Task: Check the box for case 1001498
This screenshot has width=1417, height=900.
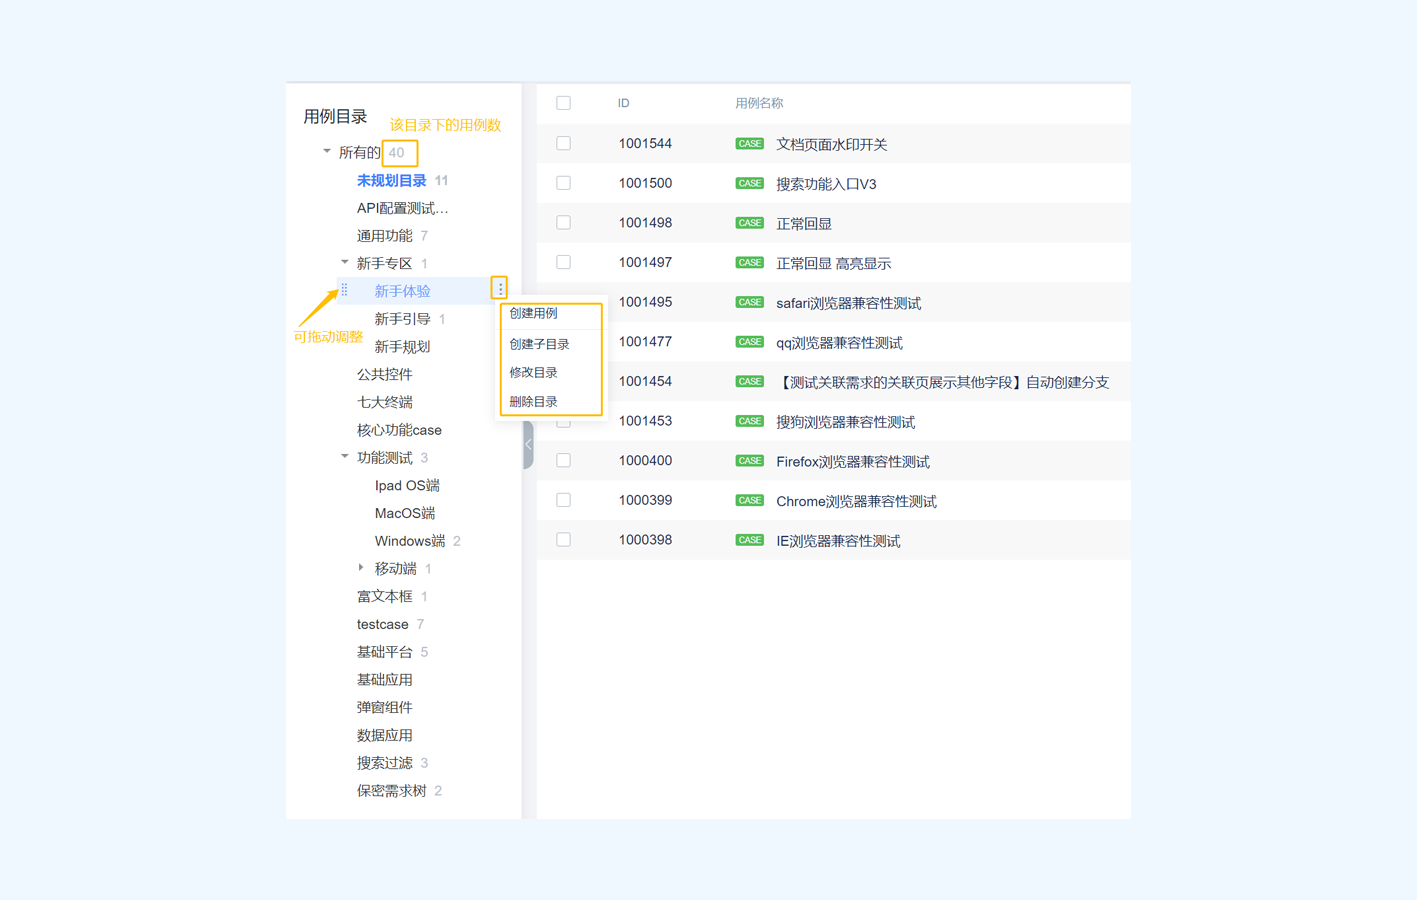Action: pos(564,222)
